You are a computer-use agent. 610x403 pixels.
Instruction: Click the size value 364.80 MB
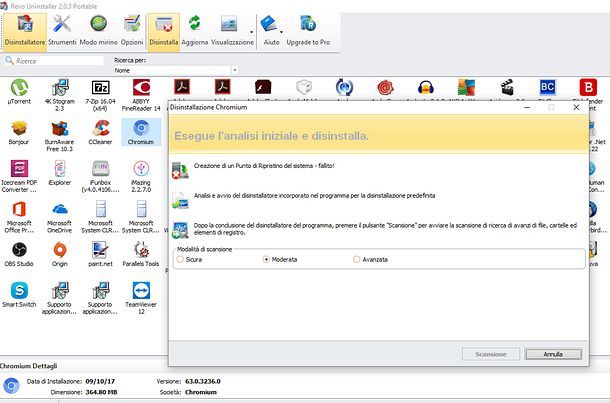(x=101, y=392)
